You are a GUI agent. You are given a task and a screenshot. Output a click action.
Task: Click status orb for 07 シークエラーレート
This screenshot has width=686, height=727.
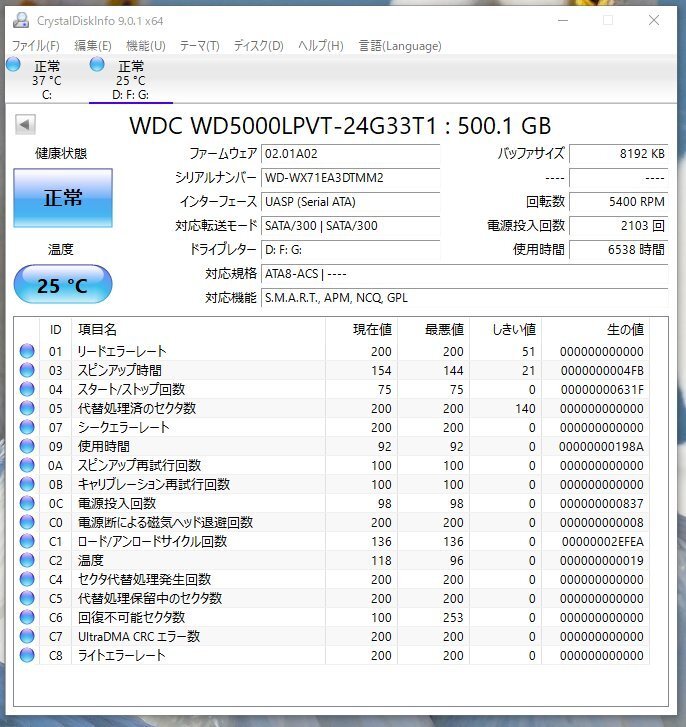tap(27, 427)
